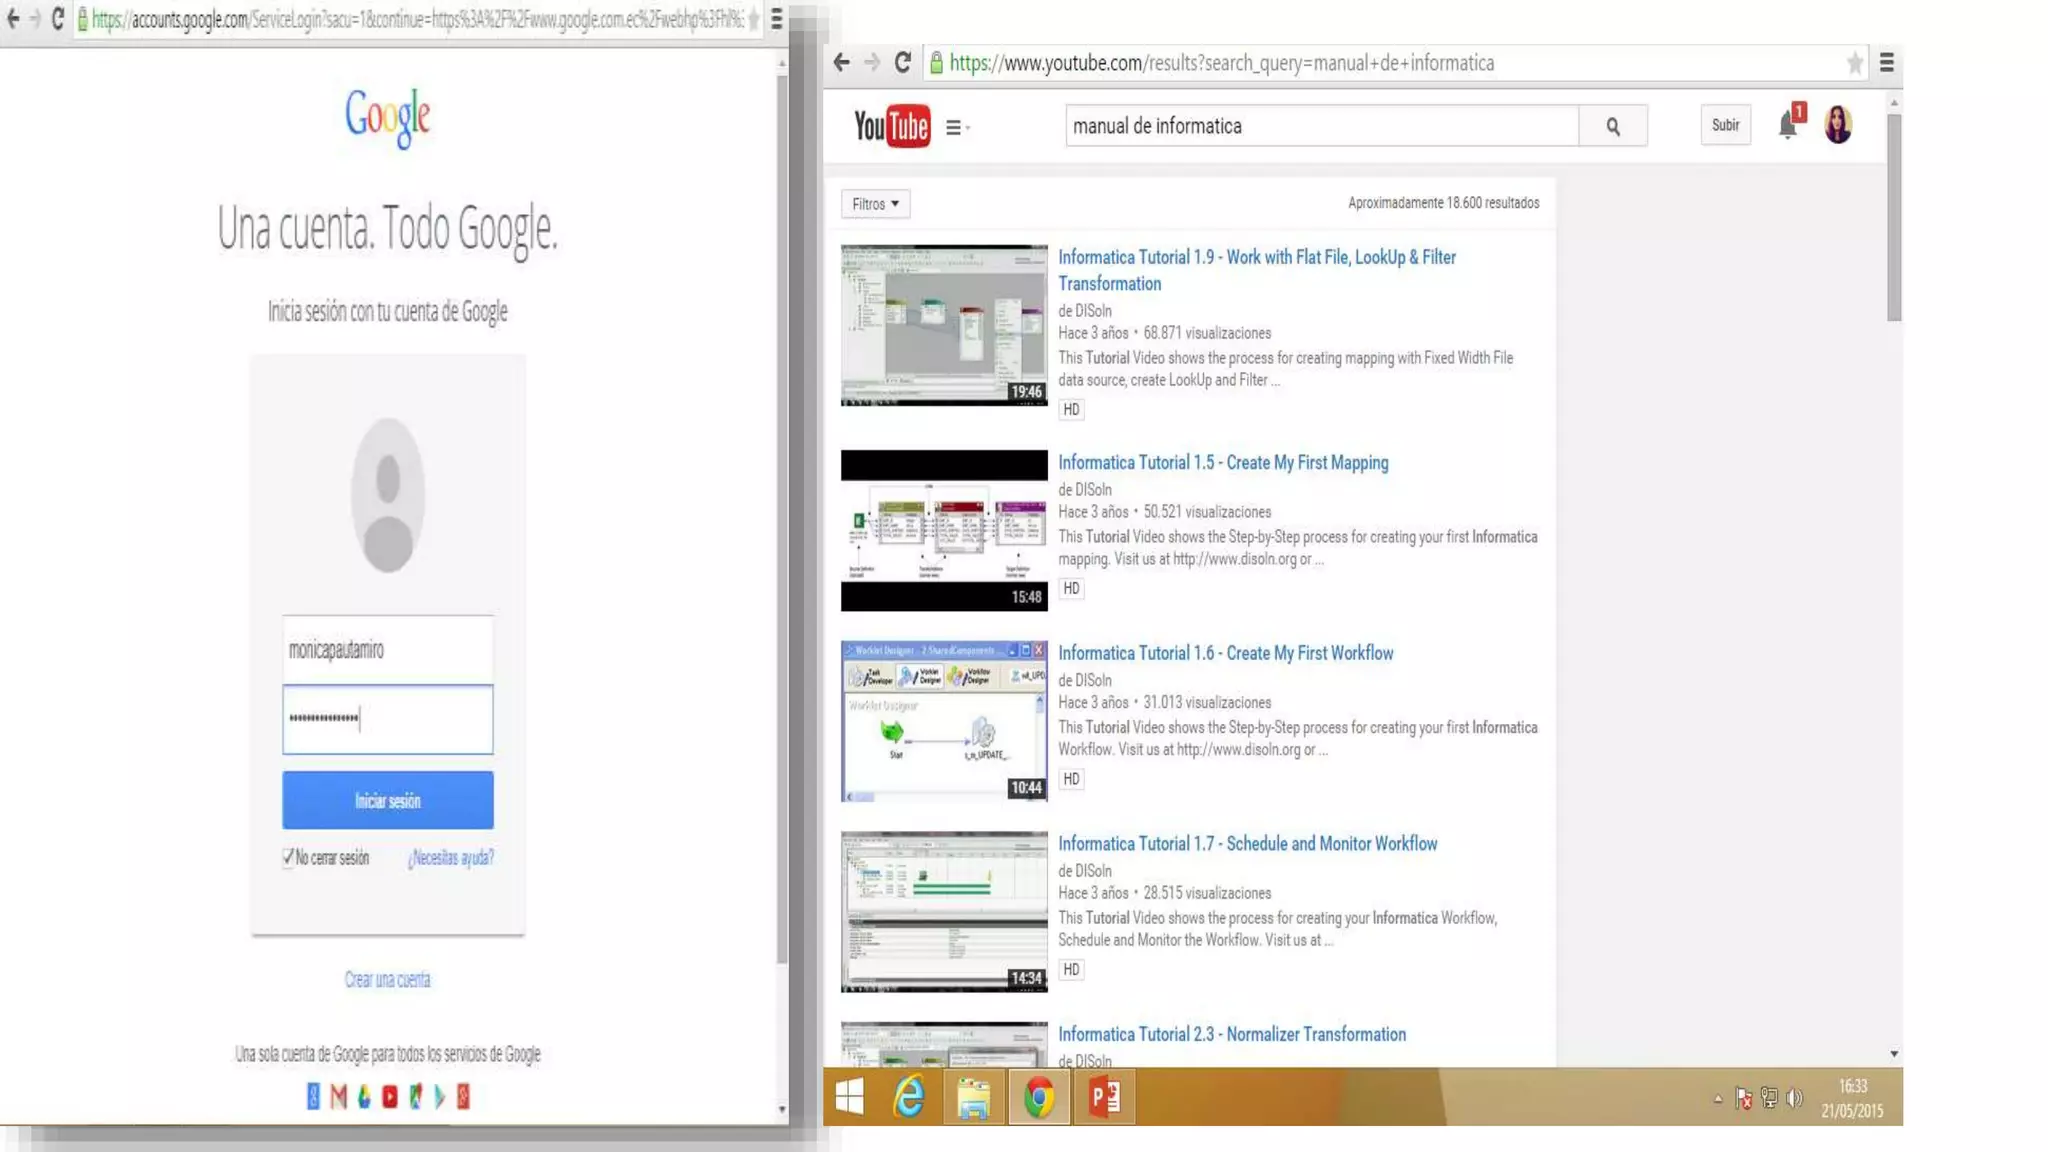Click the YouTube page vertical scrollbar
Image resolution: width=2048 pixels, height=1152 pixels.
point(1893,217)
